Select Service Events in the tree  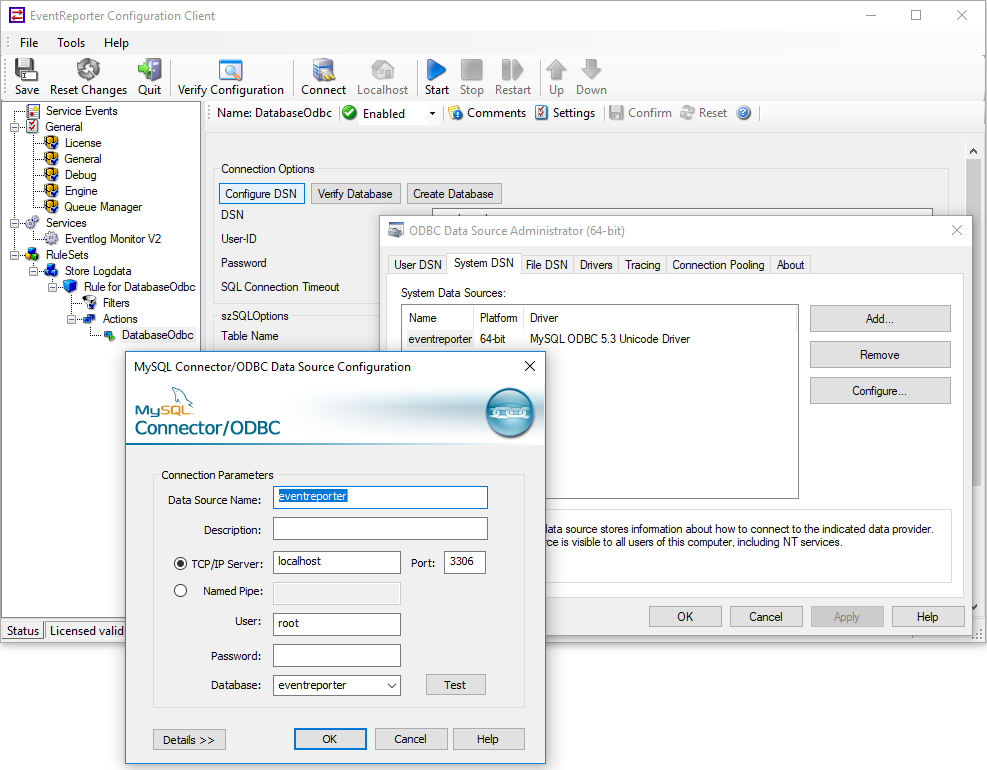81,111
